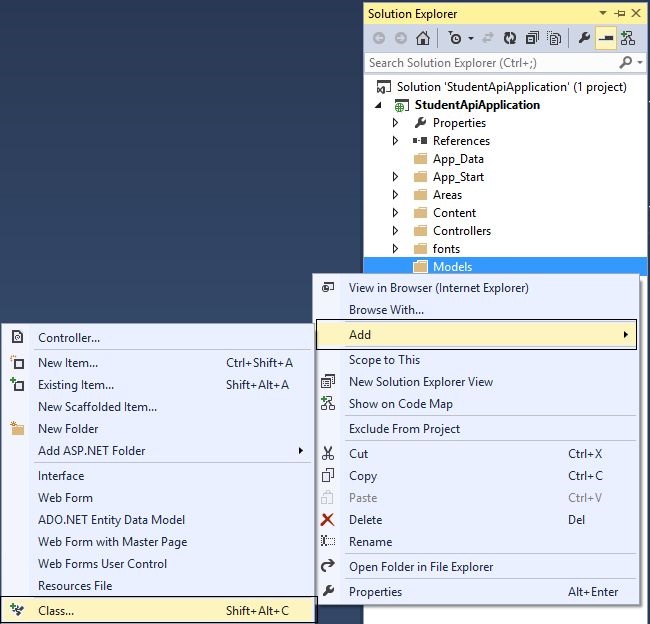Click Delete in the context menu
Image resolution: width=650 pixels, height=624 pixels.
(x=476, y=520)
